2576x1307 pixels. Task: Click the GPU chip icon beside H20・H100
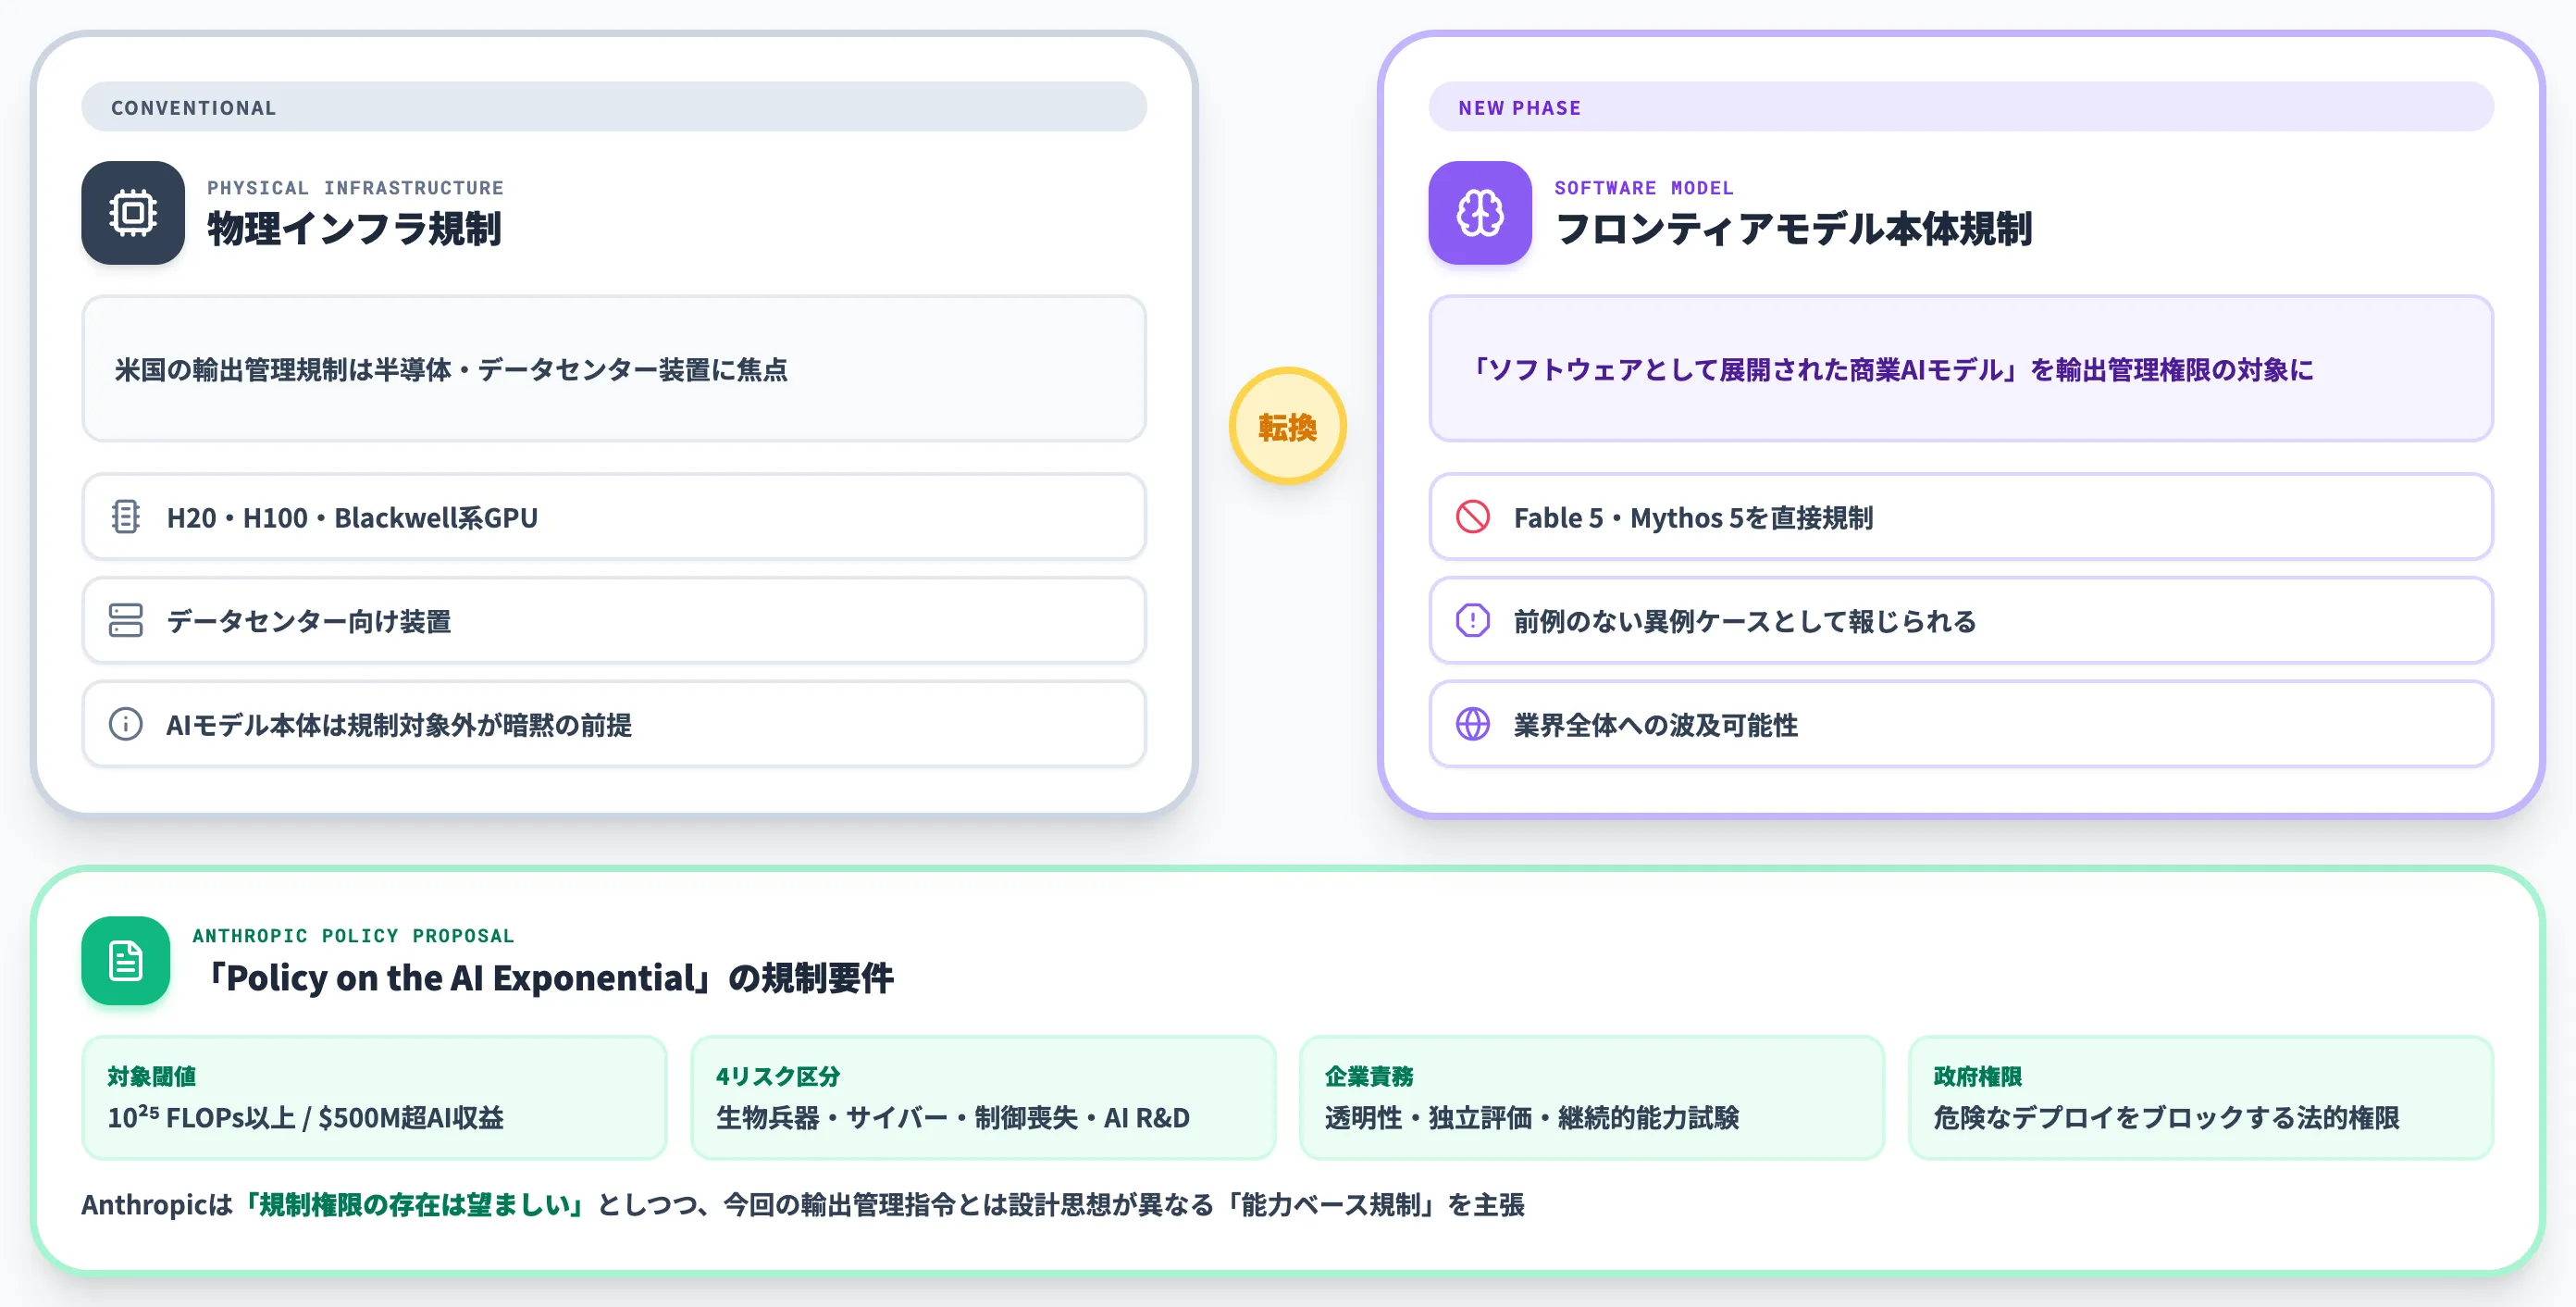(x=126, y=517)
